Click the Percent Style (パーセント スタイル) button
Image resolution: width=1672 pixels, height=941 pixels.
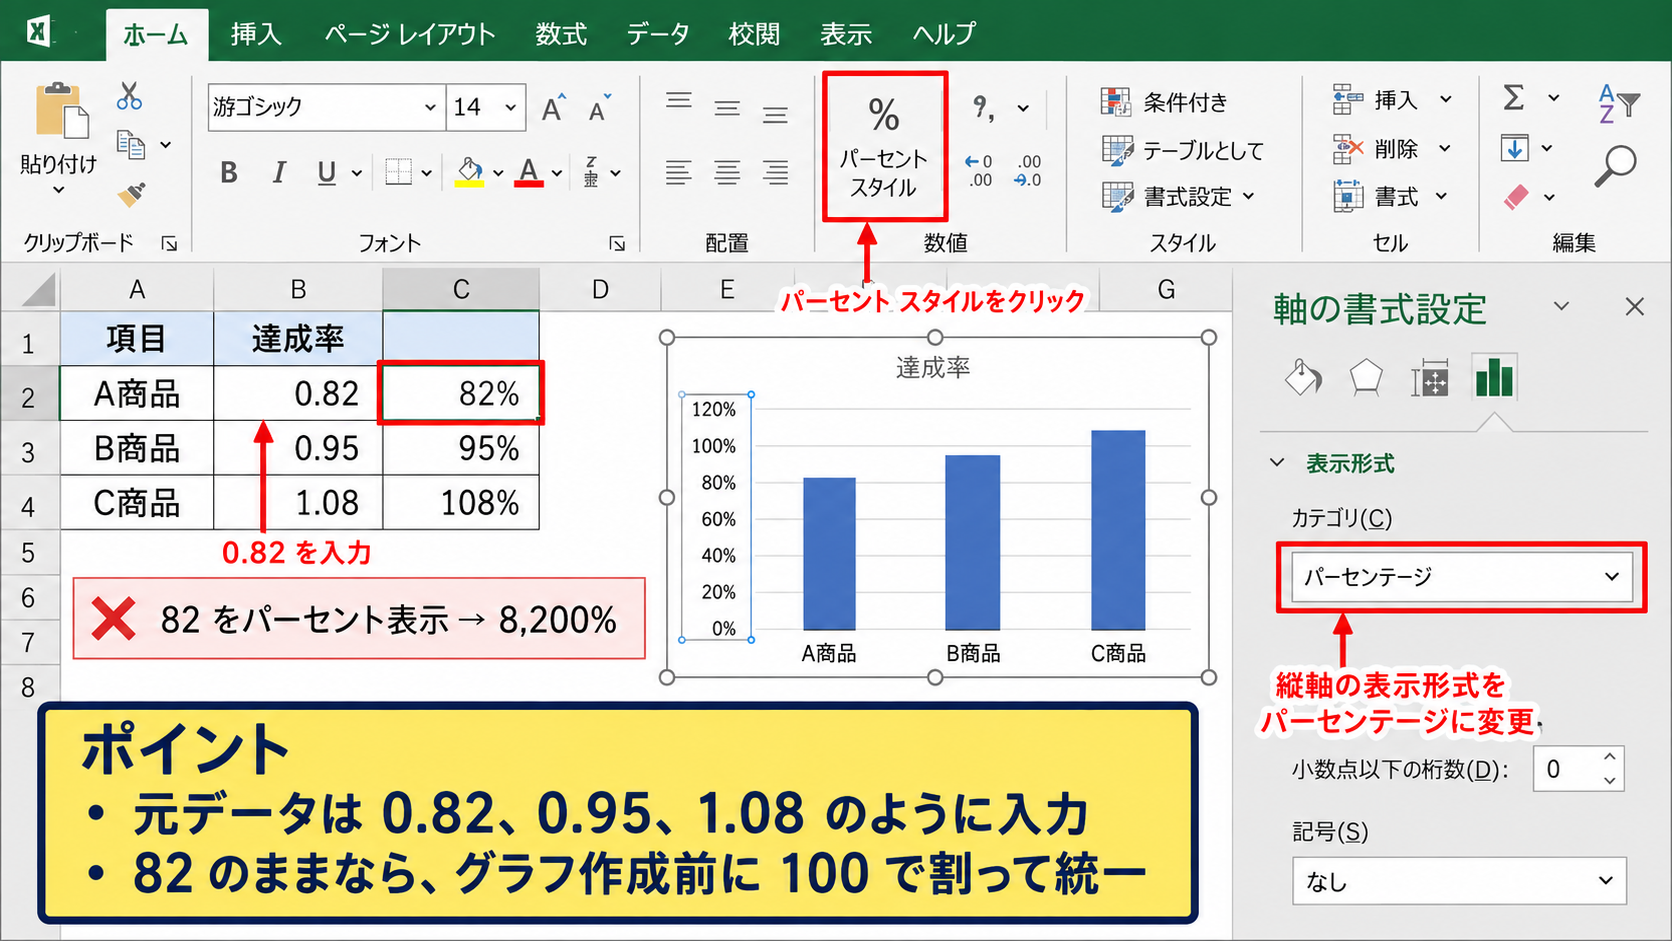pos(884,147)
